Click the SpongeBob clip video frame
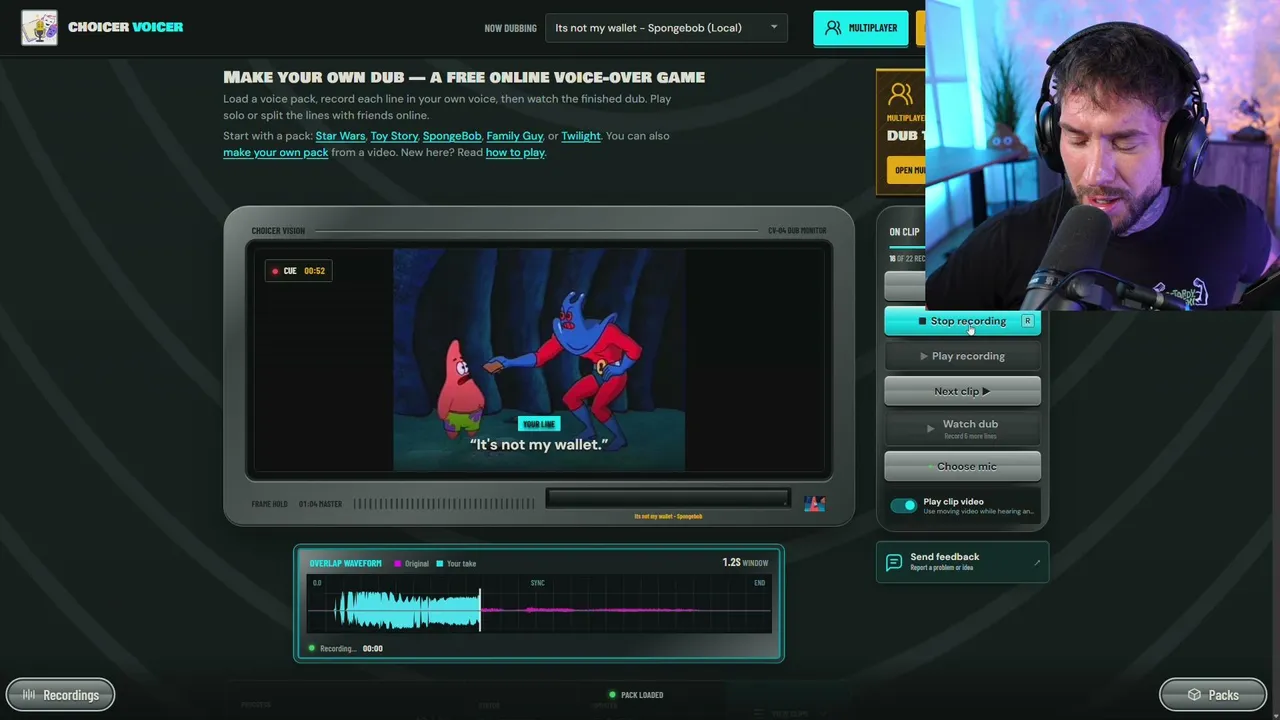This screenshot has width=1280, height=720. (539, 360)
